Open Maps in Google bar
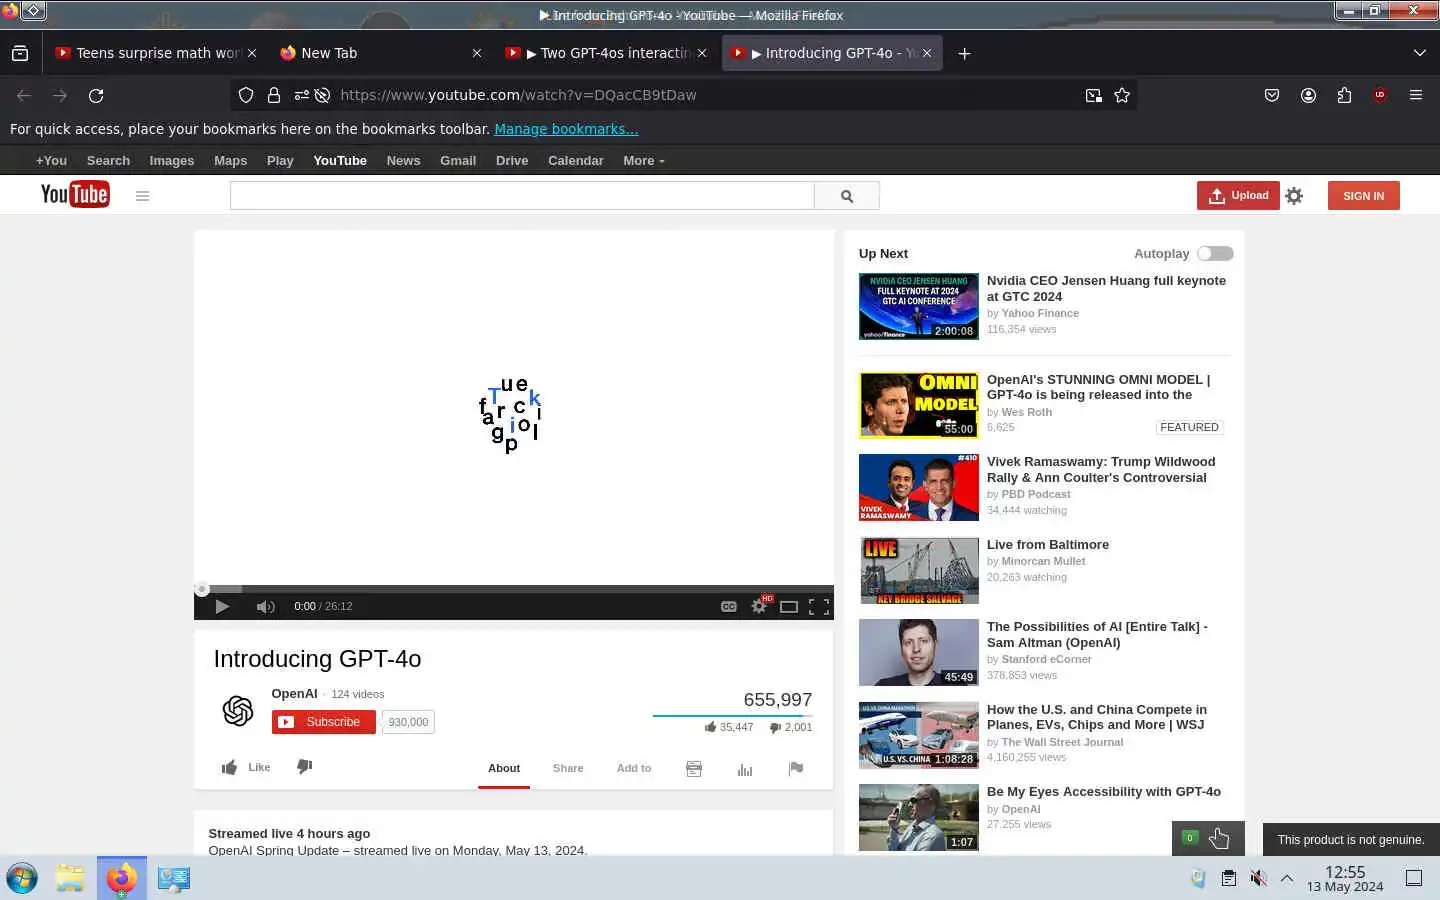Viewport: 1440px width, 900px height. click(x=230, y=160)
